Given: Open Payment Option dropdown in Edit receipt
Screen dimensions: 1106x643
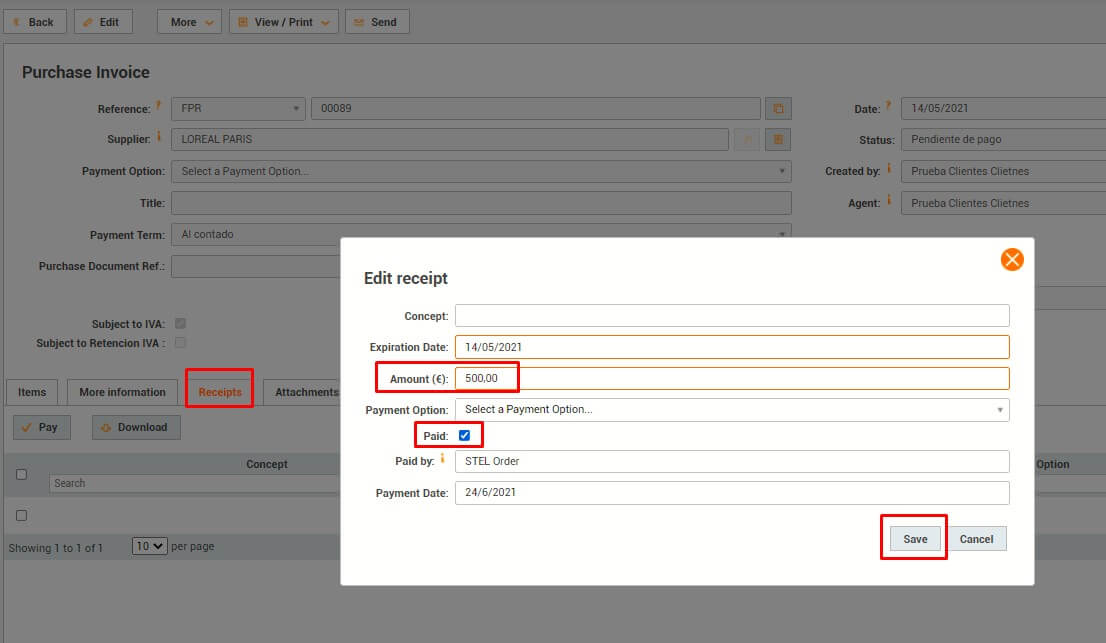Looking at the screenshot, I should 732,410.
